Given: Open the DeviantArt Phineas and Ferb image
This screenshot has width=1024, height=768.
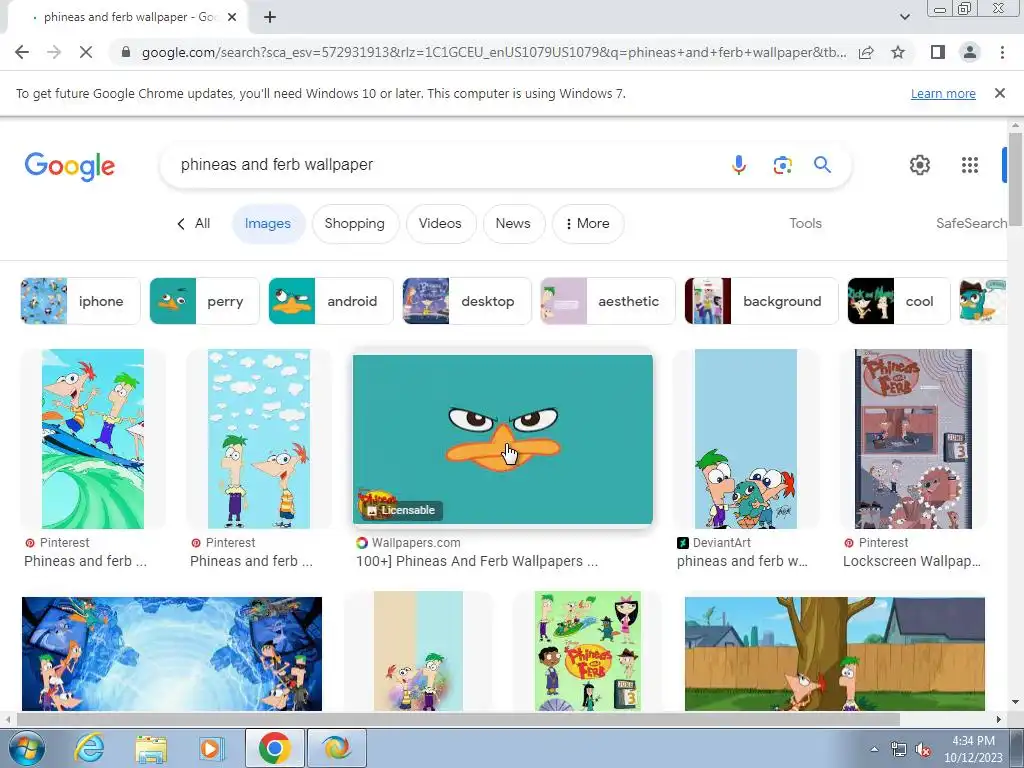Looking at the screenshot, I should click(746, 439).
